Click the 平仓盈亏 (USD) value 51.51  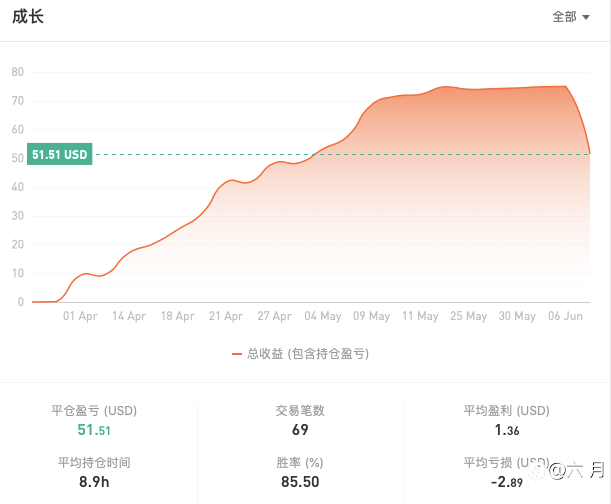point(94,430)
